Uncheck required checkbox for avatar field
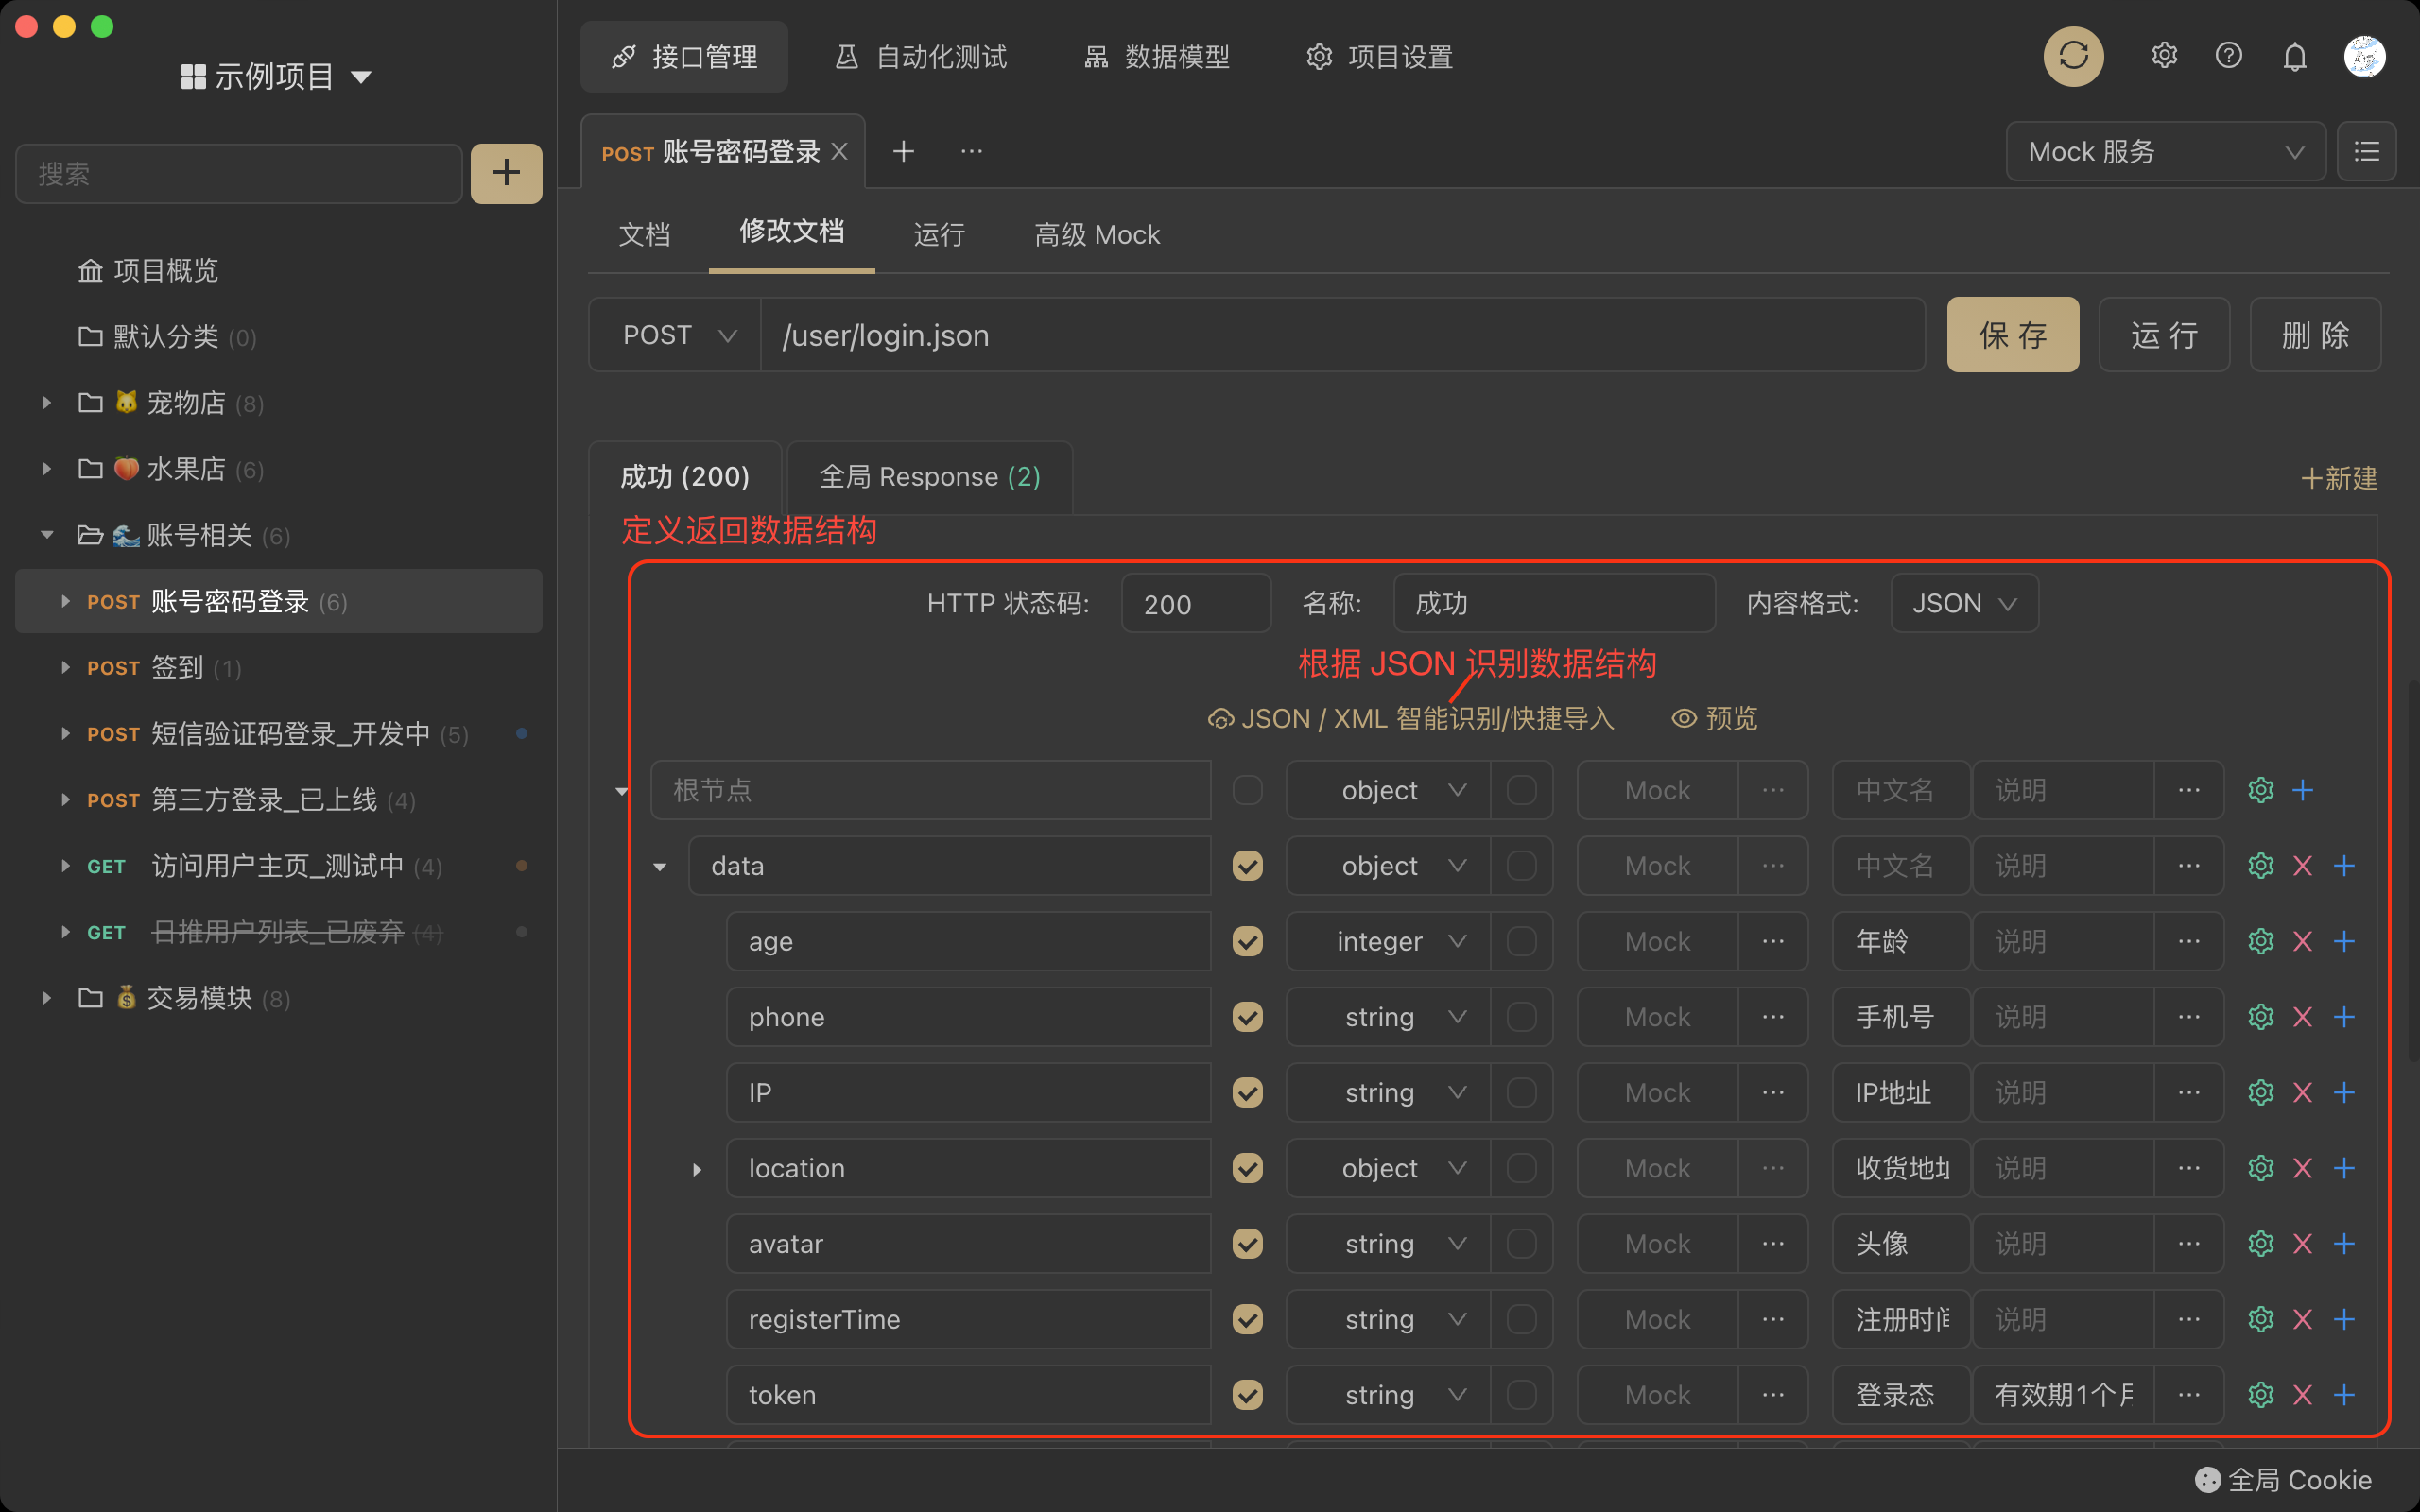 (1247, 1244)
